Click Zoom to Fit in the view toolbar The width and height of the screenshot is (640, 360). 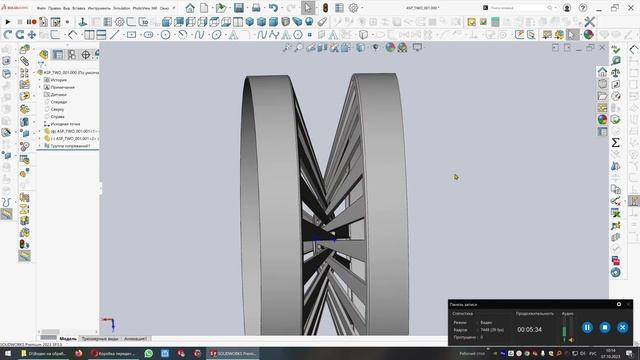click(x=287, y=48)
